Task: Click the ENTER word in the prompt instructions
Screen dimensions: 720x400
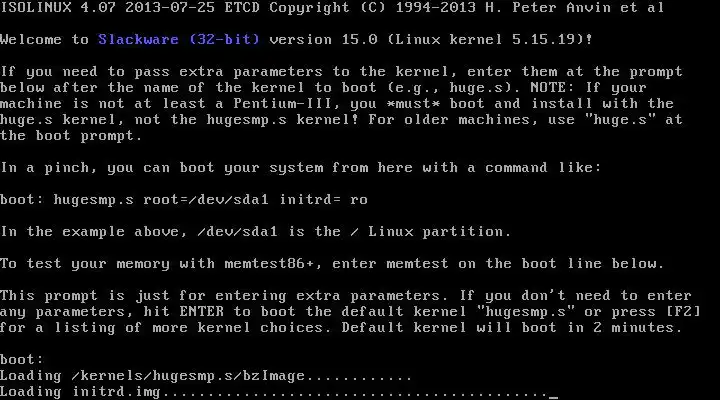Action: (201, 312)
